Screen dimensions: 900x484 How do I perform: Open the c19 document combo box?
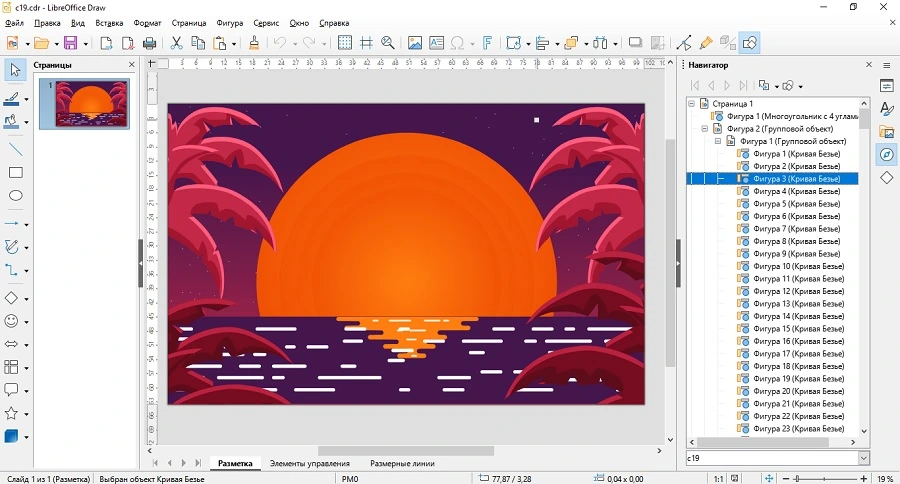(x=778, y=458)
